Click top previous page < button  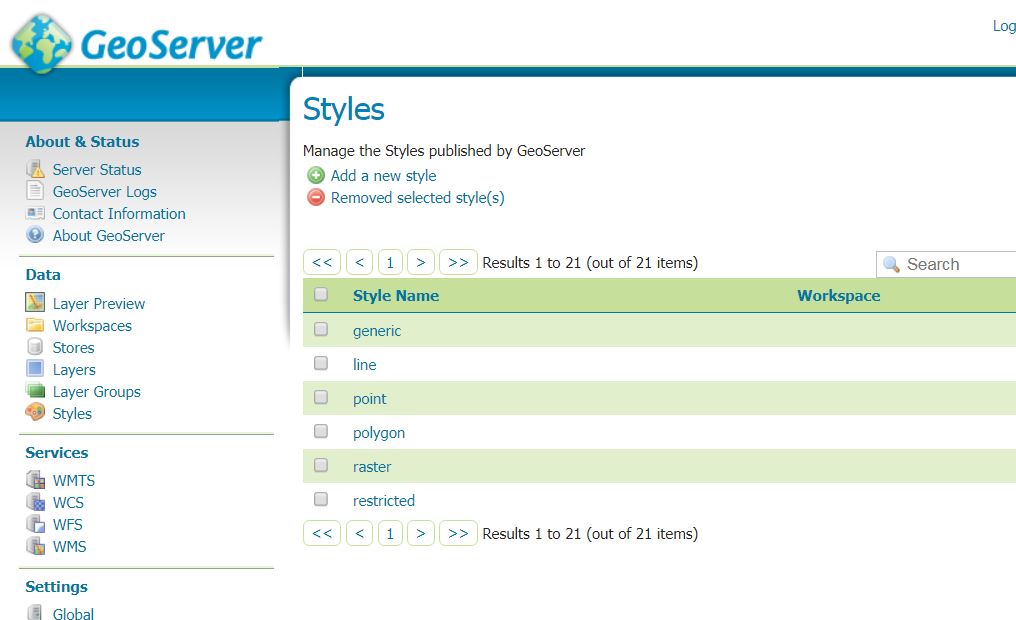(360, 262)
